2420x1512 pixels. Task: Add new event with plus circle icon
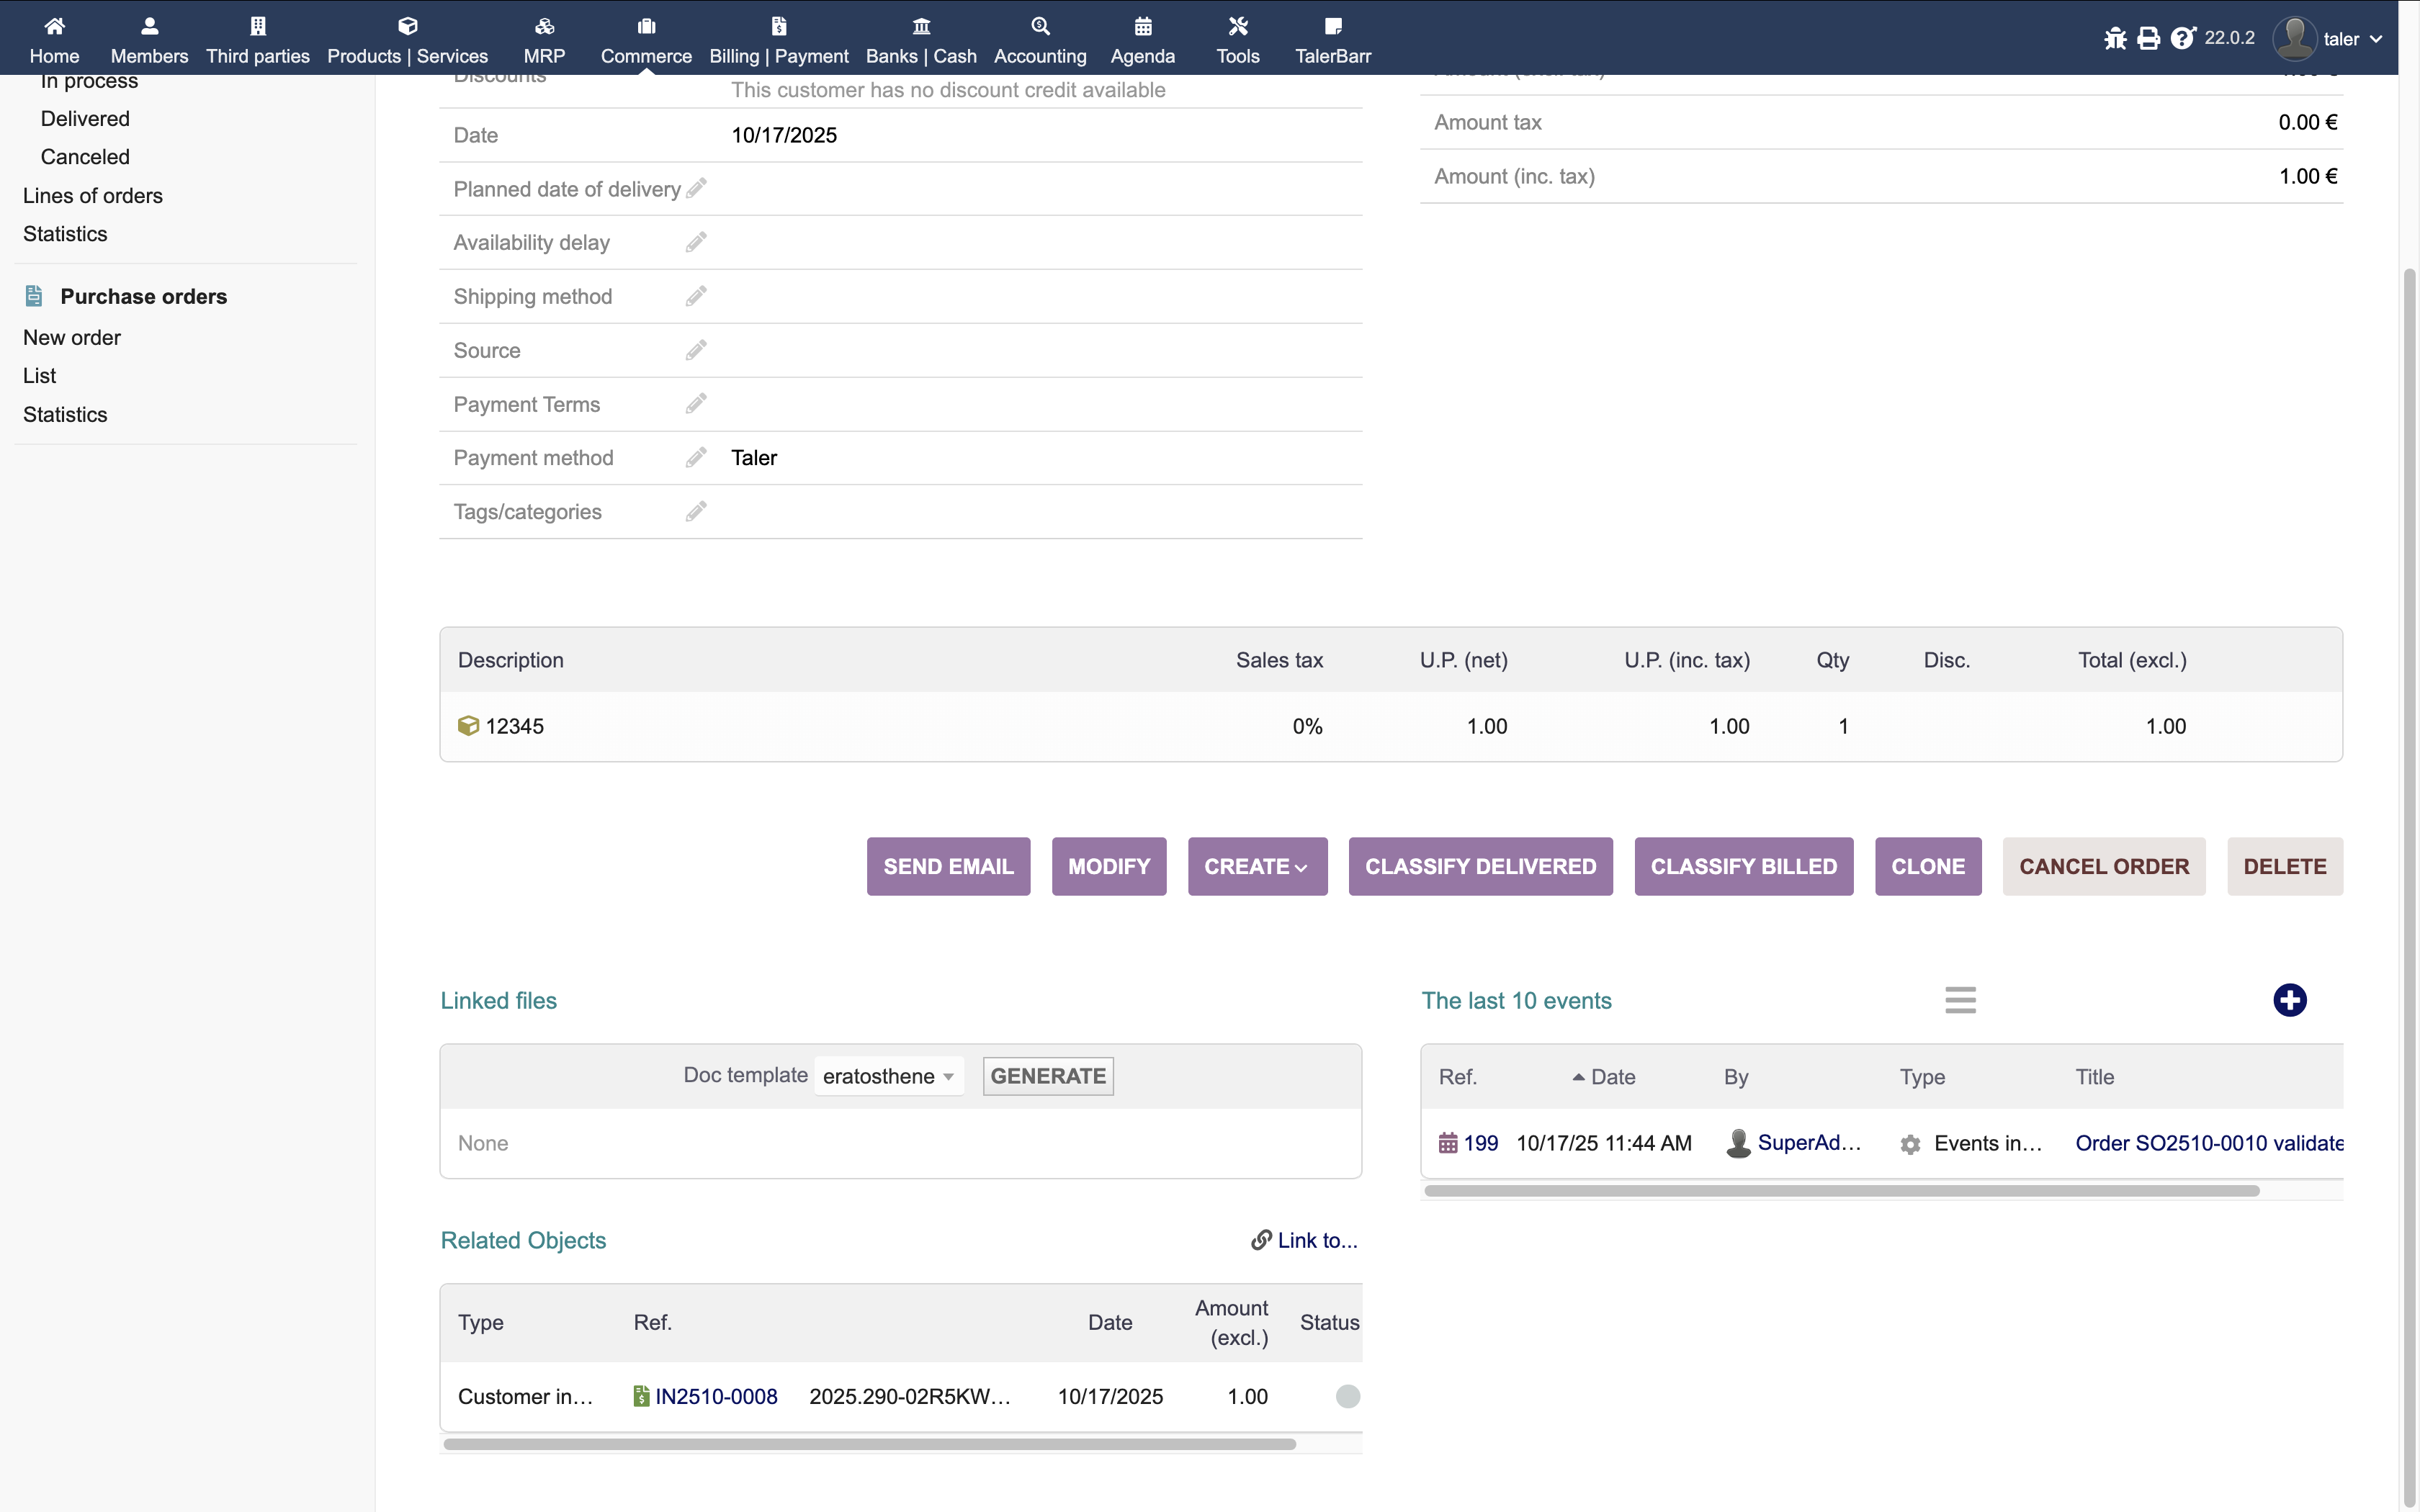[x=2289, y=1000]
